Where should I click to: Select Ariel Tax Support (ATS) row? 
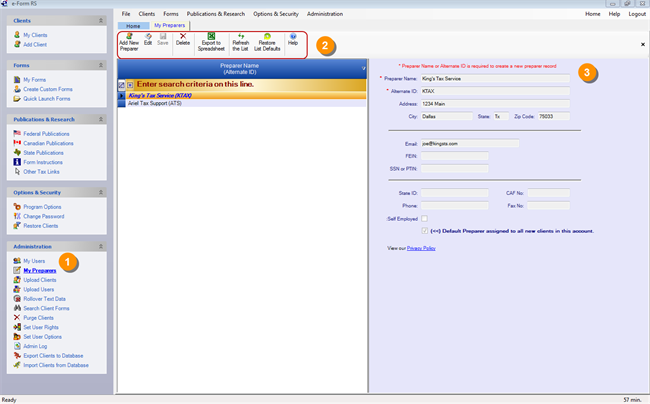pos(148,103)
